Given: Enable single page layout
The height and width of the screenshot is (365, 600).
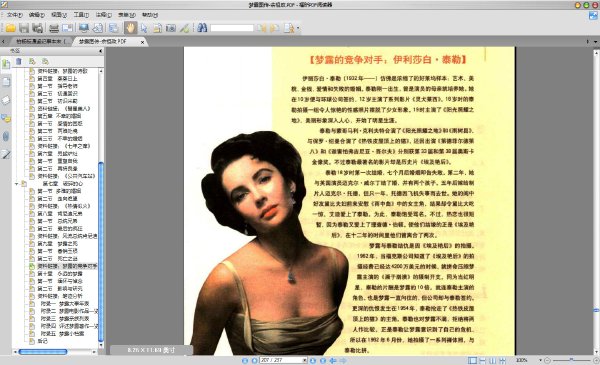Looking at the screenshot, I should point(473,360).
